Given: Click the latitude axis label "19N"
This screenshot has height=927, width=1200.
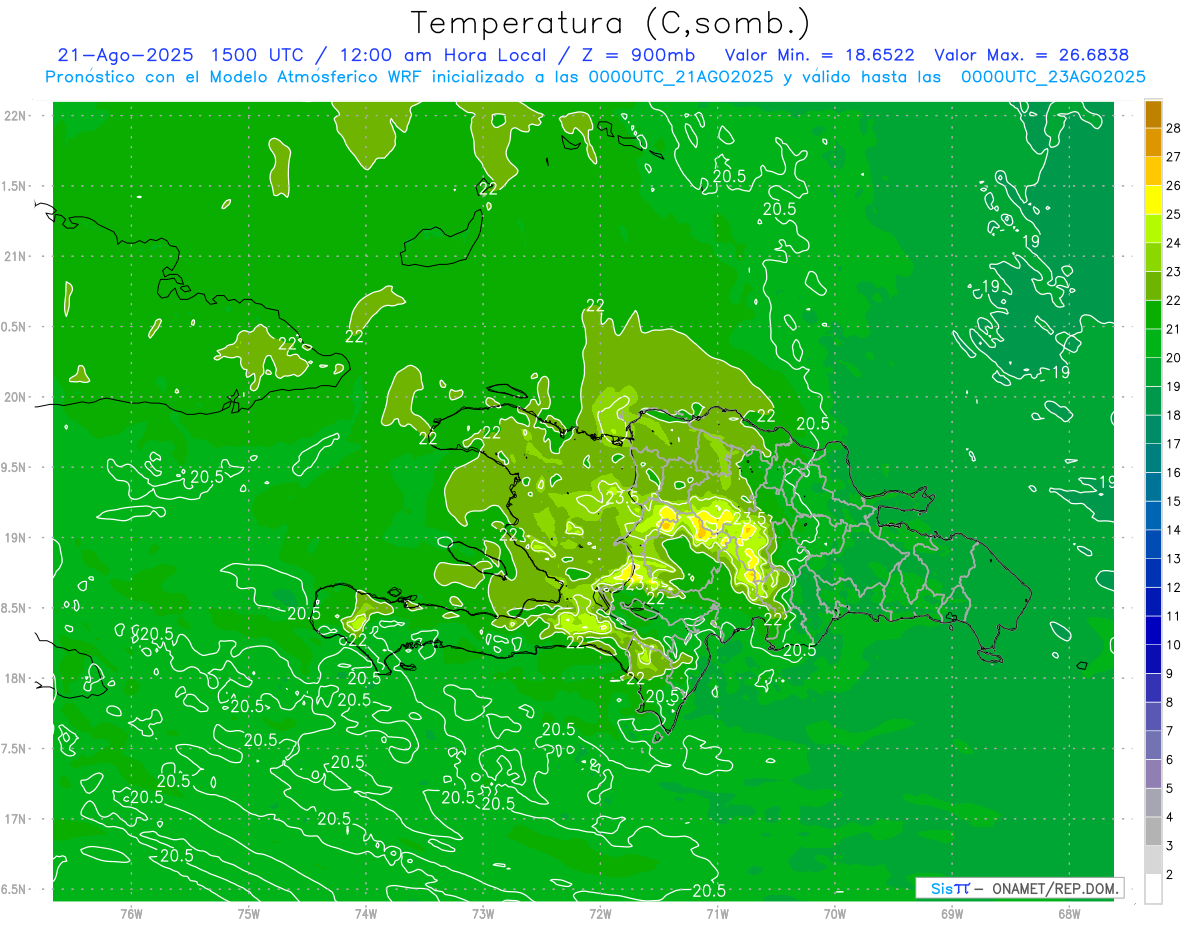Looking at the screenshot, I should [15, 538].
